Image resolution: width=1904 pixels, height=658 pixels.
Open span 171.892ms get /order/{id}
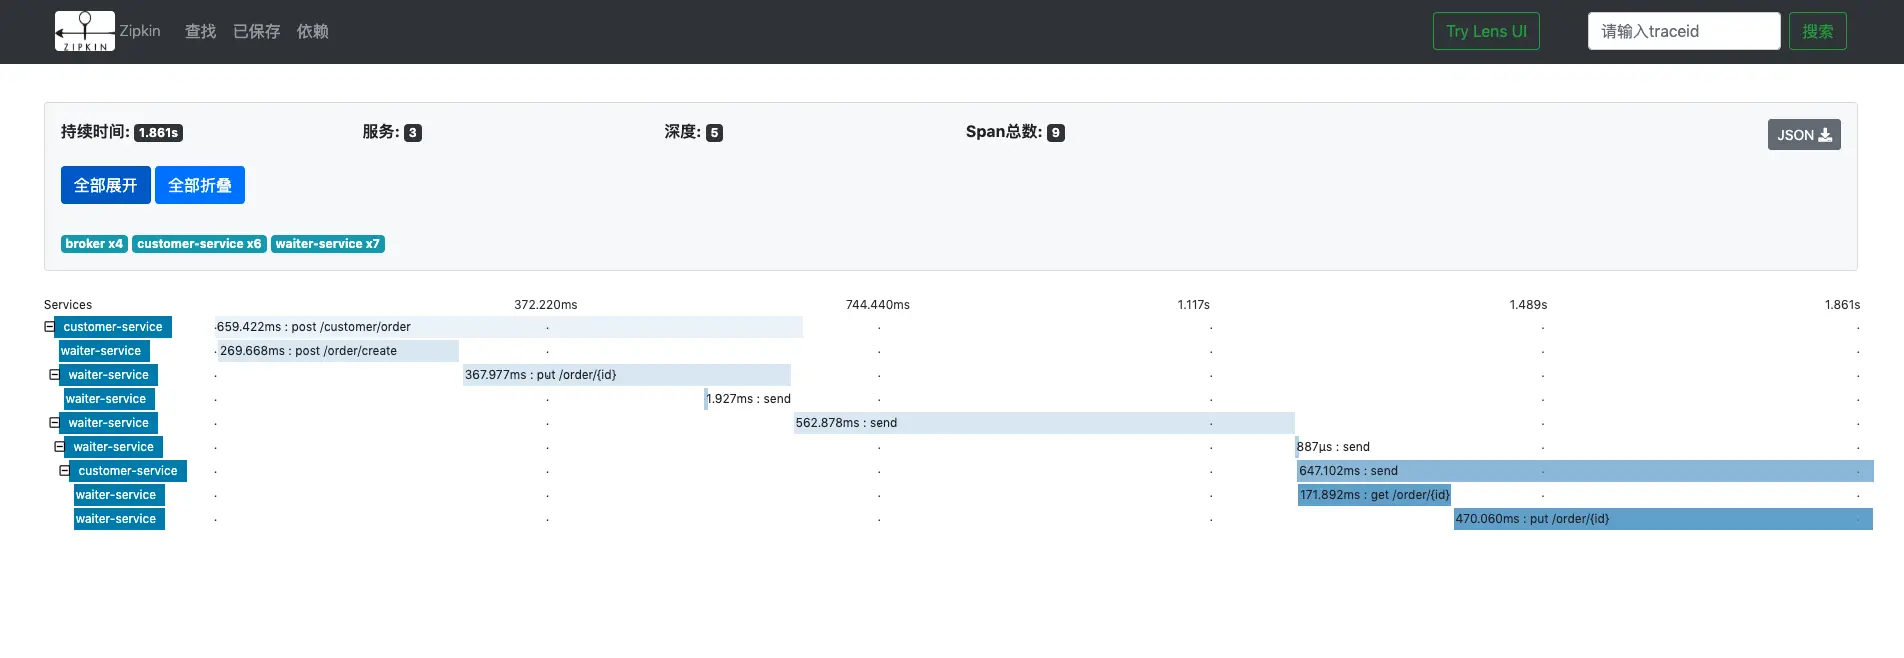point(1374,495)
